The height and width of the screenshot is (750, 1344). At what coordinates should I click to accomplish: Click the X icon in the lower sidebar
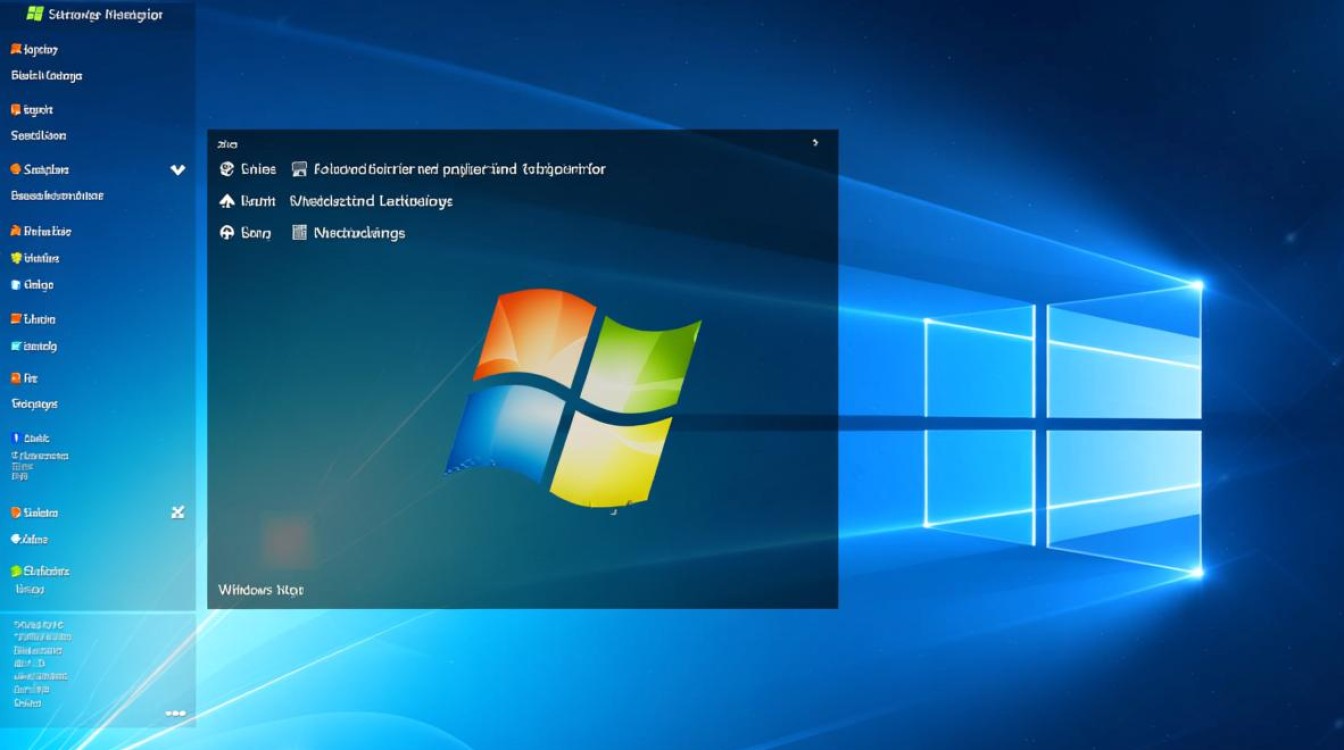178,512
